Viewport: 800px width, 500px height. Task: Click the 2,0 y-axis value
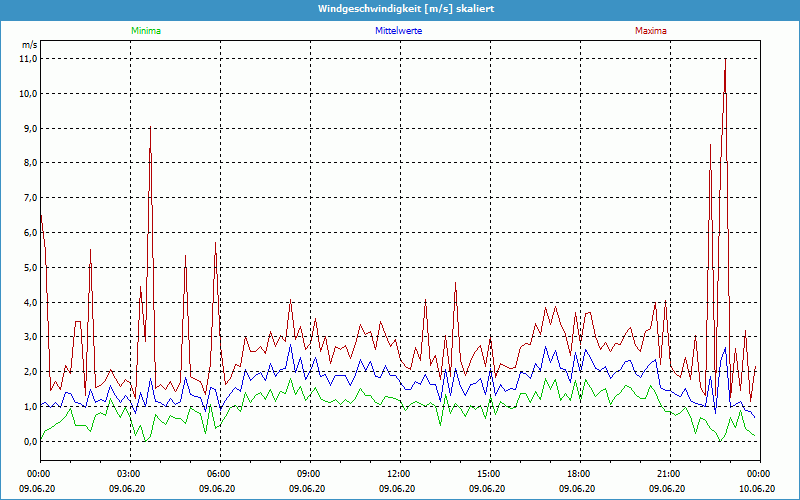pos(31,371)
